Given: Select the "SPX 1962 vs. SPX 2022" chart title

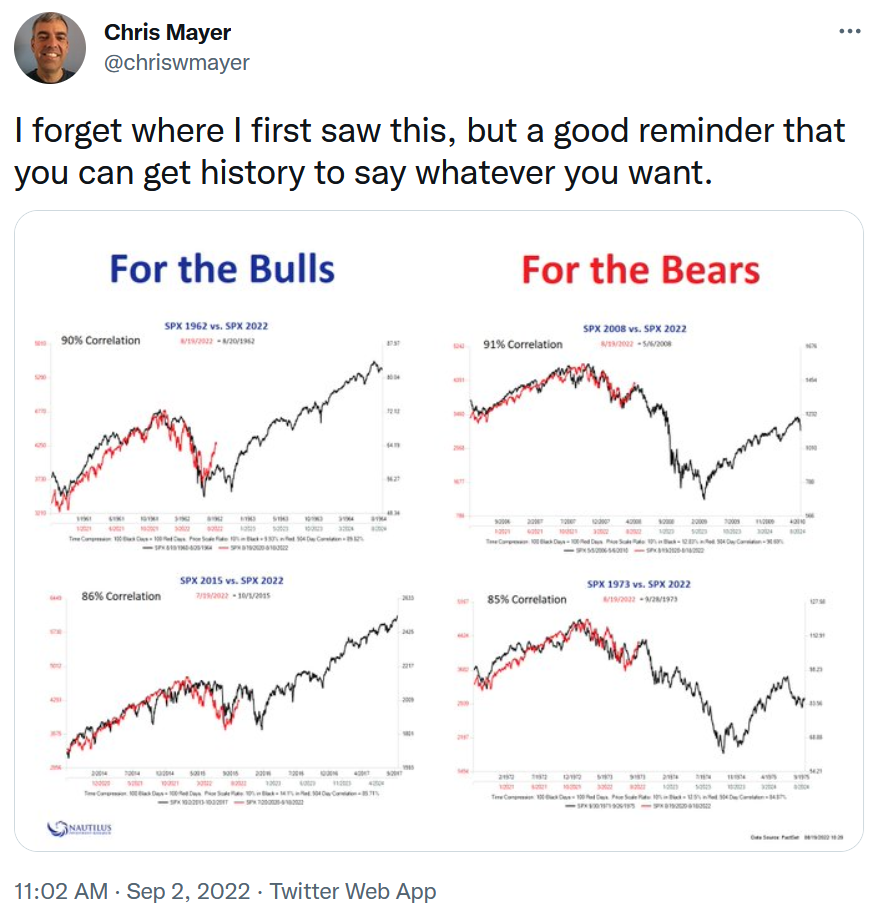Looking at the screenshot, I should coord(216,326).
